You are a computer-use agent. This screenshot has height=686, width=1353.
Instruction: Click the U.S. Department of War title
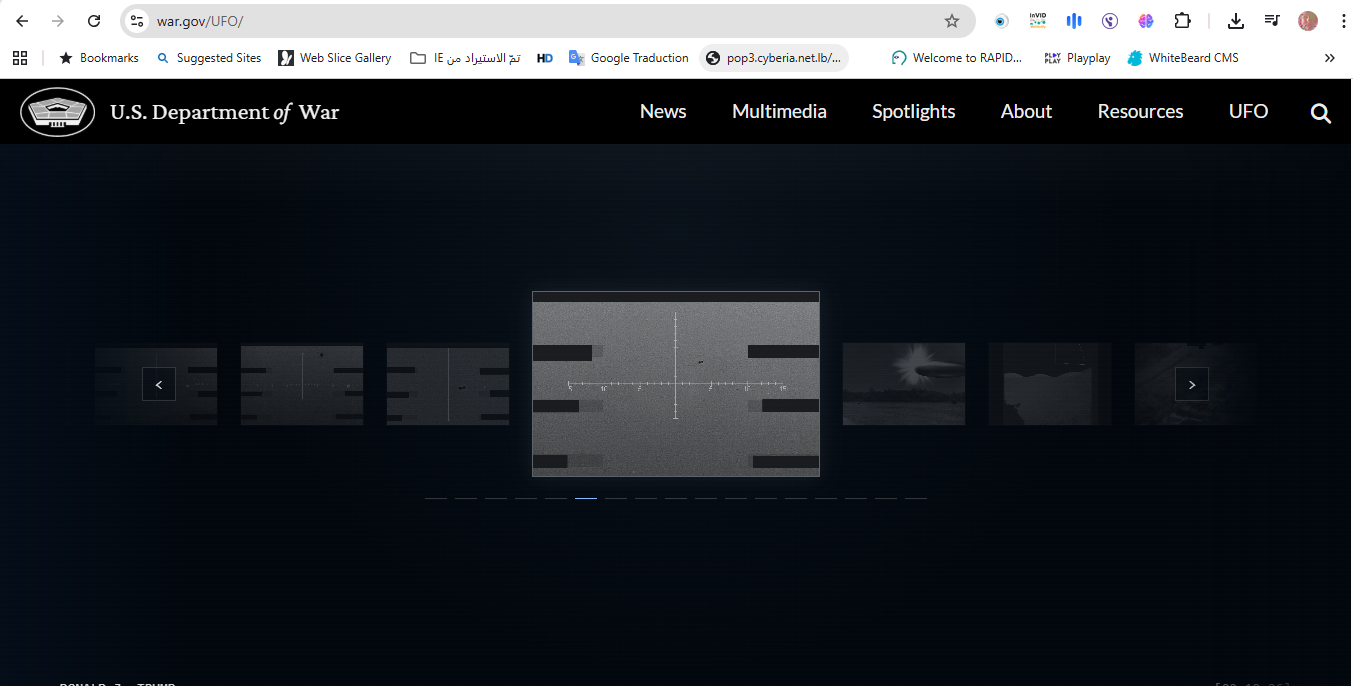pyautogui.click(x=225, y=112)
